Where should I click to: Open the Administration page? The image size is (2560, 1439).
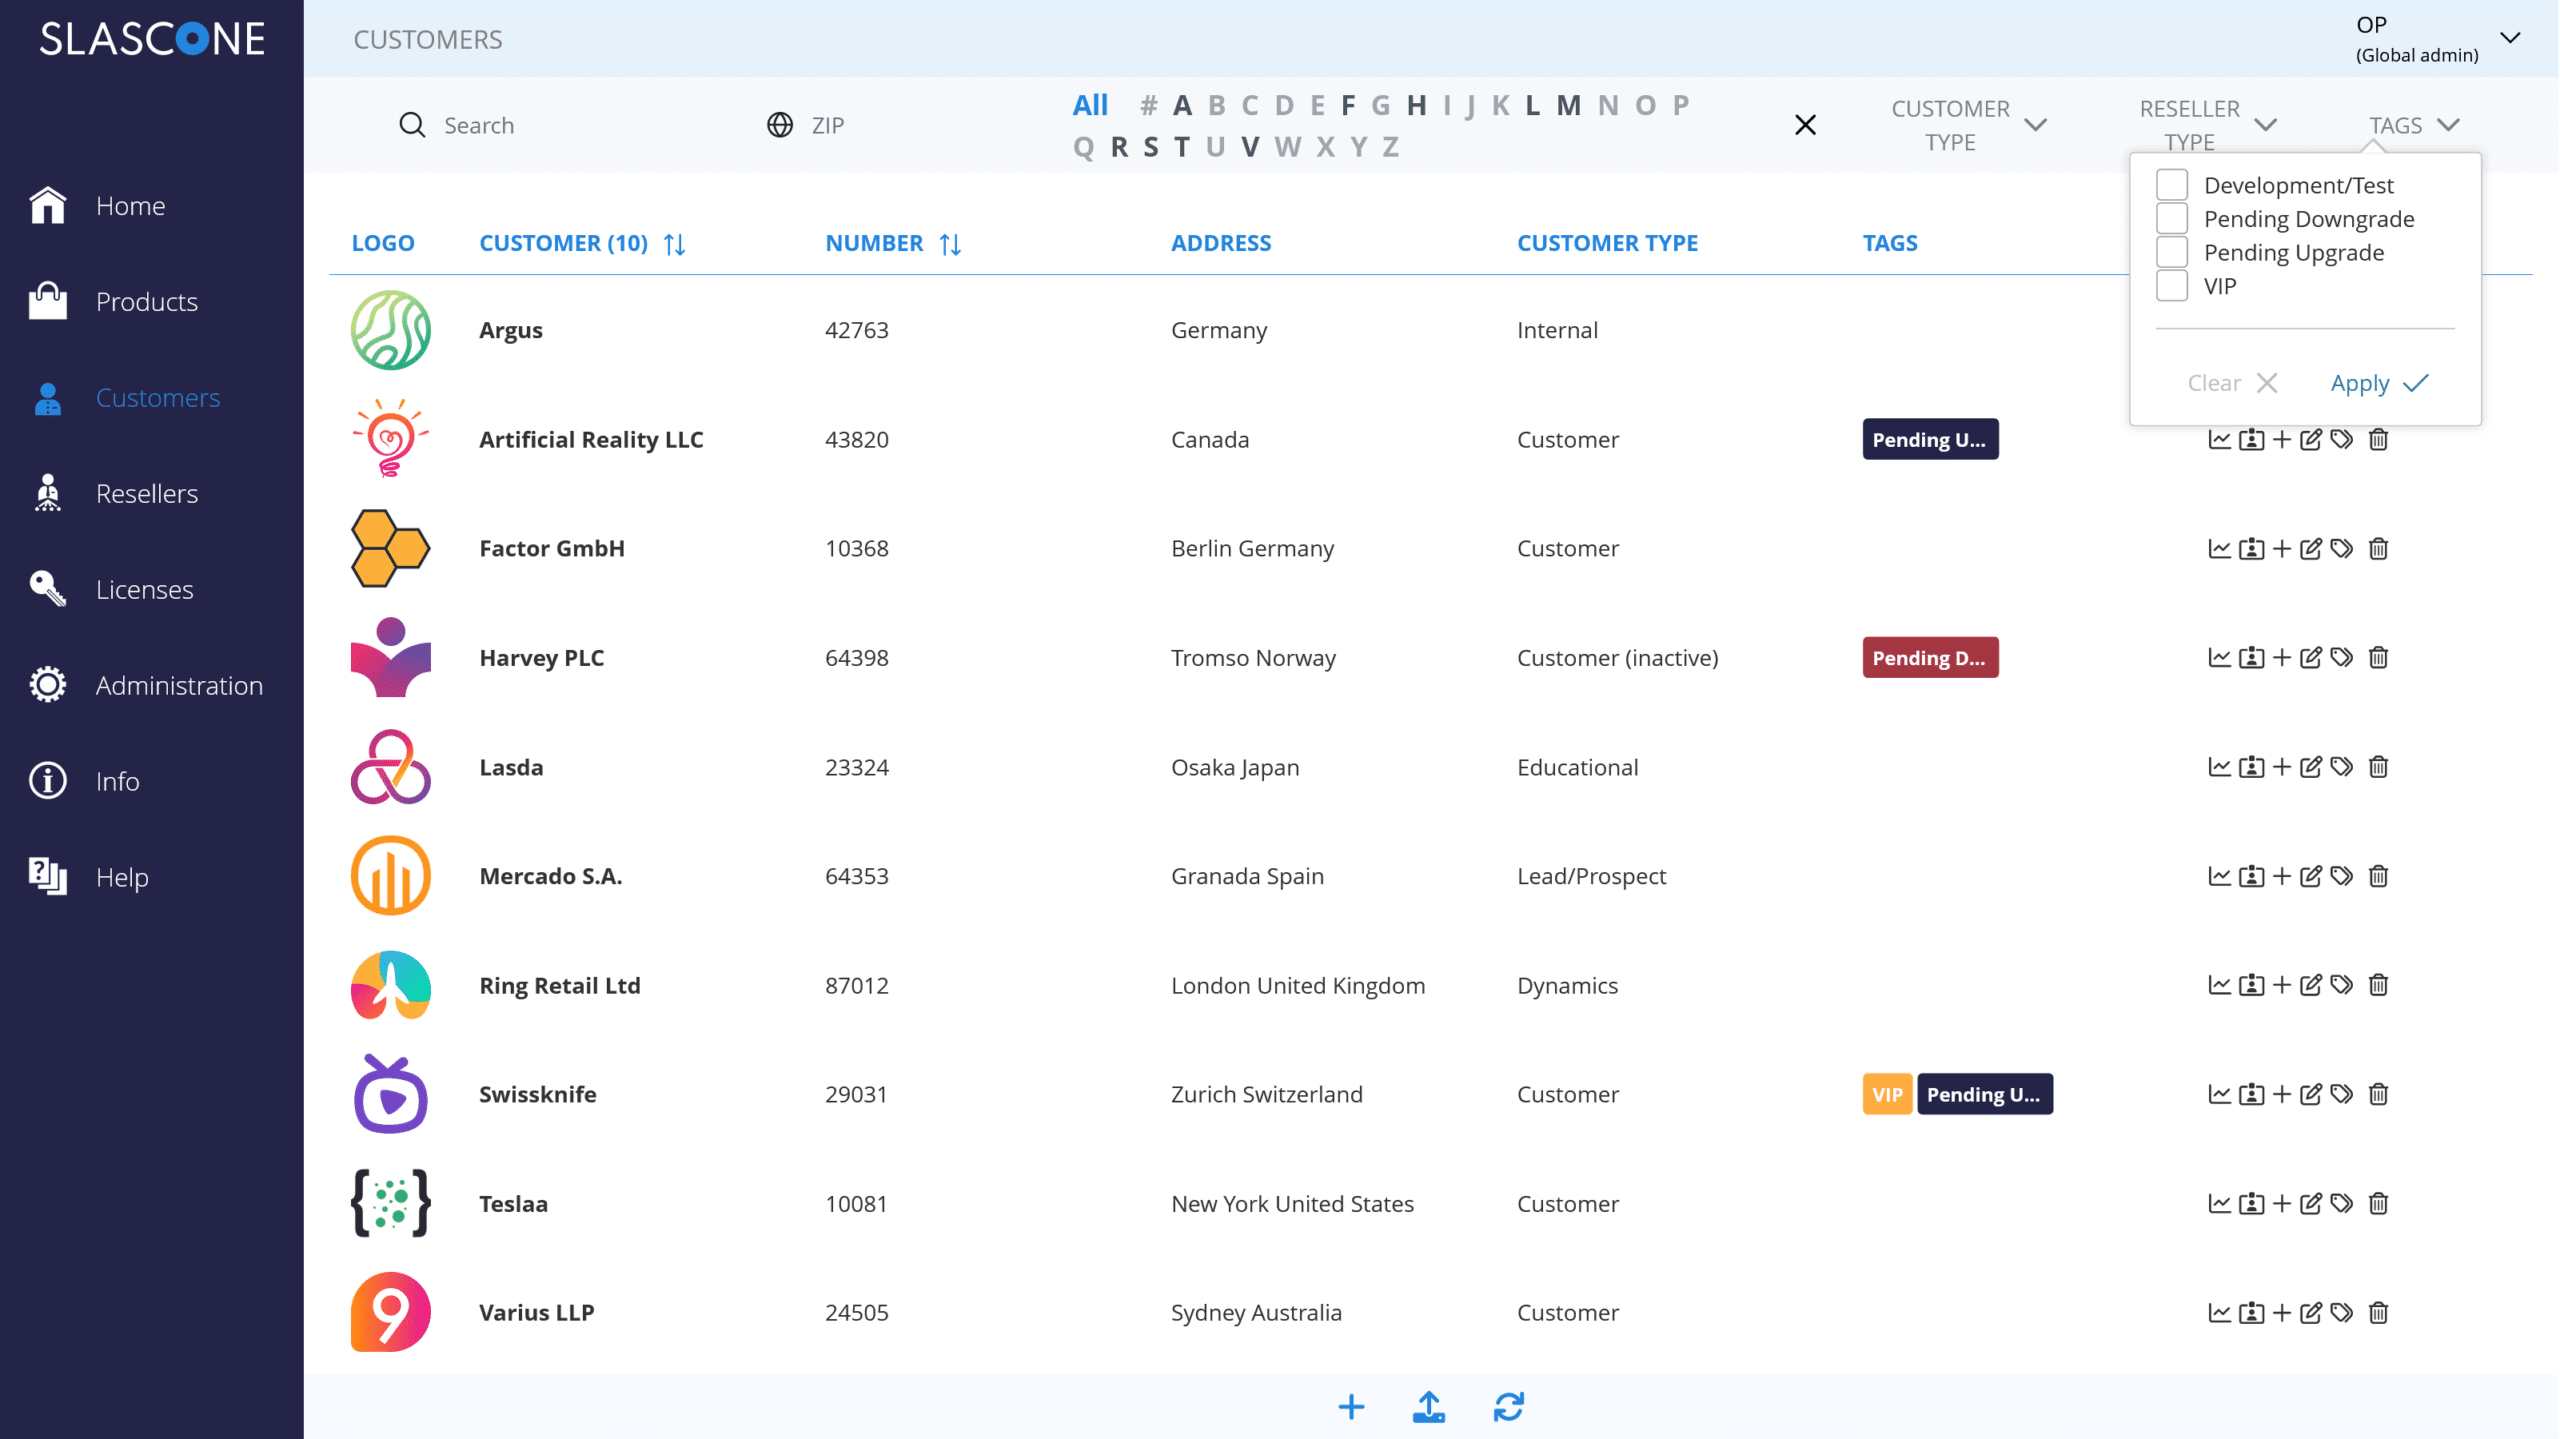pyautogui.click(x=179, y=685)
